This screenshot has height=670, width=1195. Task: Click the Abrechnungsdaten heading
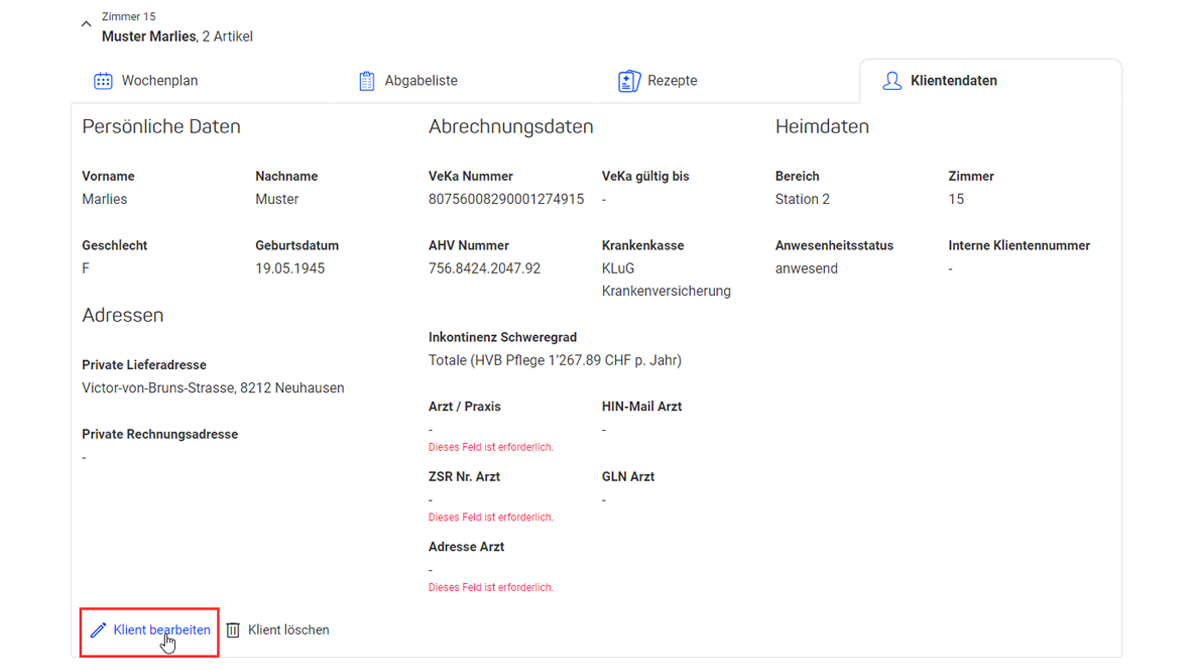click(x=511, y=127)
